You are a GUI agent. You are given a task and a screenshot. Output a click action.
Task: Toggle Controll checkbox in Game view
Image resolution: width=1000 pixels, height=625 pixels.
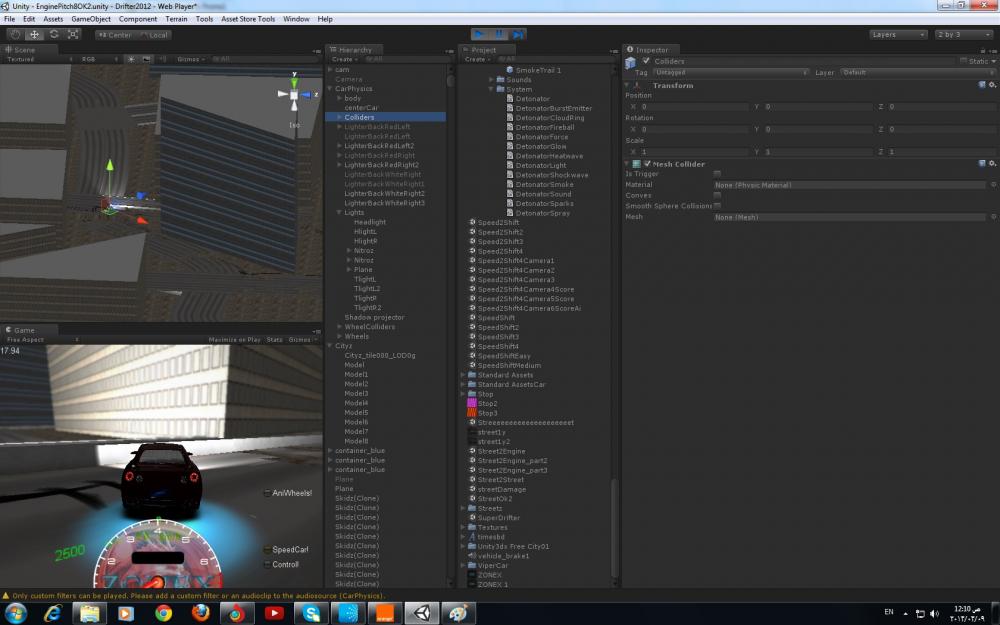267,564
